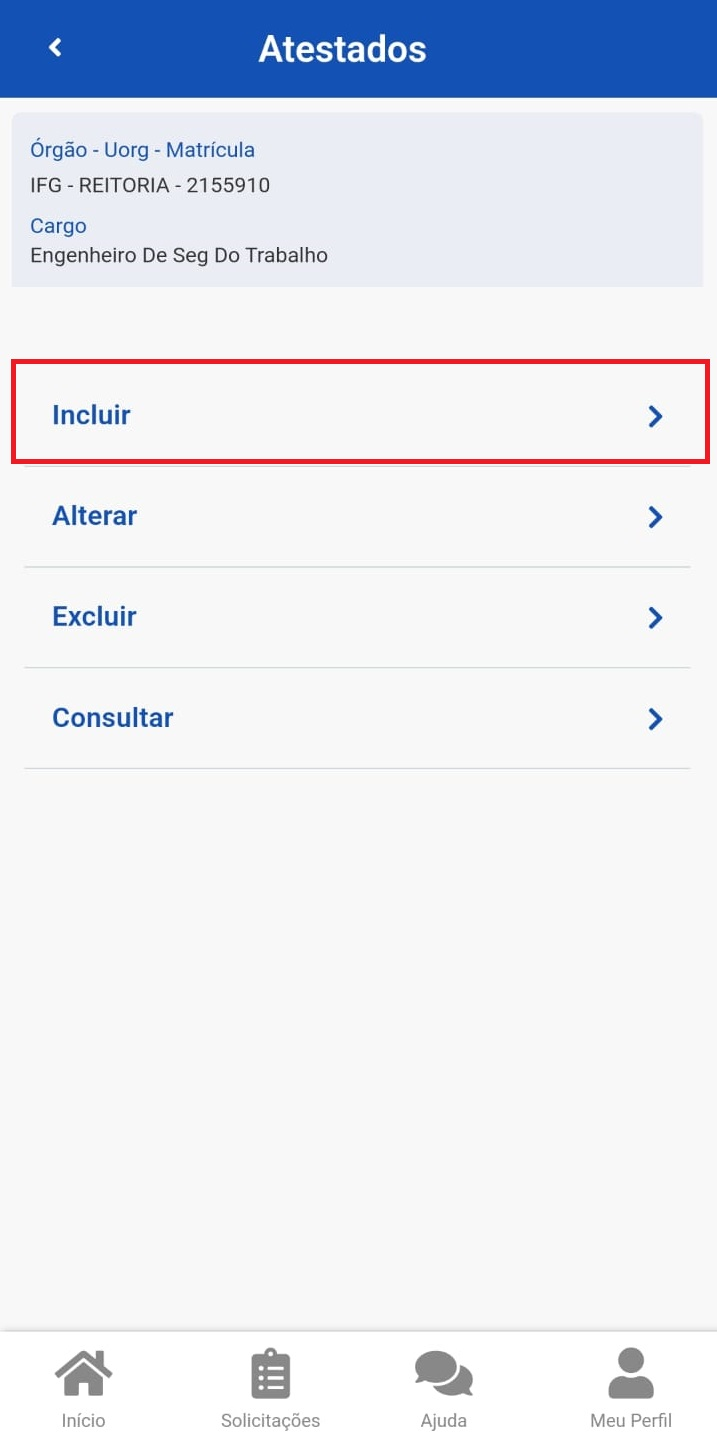
Task: Expand the Incluir chevron arrow
Action: 655,416
